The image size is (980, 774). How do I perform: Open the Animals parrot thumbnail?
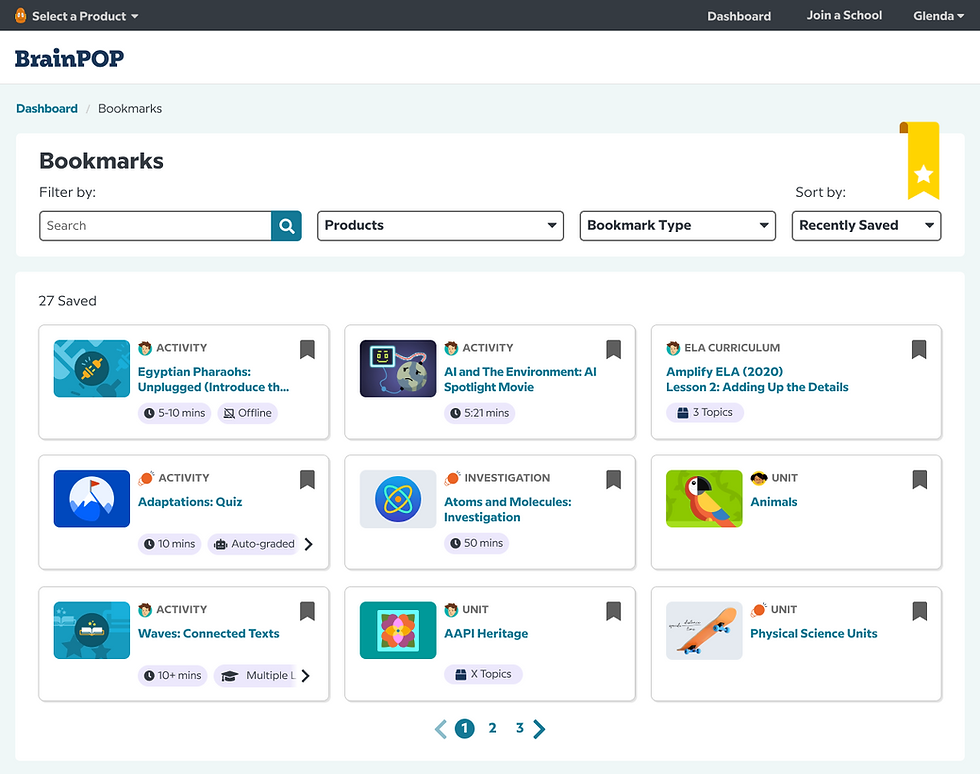tap(704, 499)
